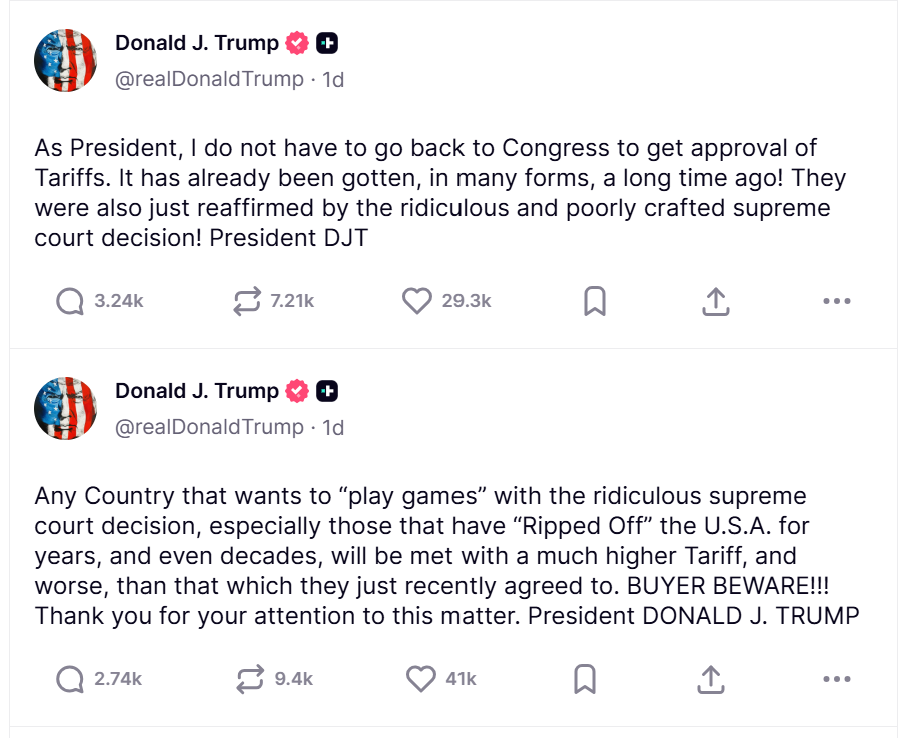Viewport: 916px width, 738px height.
Task: Share the Congress tariffs approval post
Action: pyautogui.click(x=715, y=301)
